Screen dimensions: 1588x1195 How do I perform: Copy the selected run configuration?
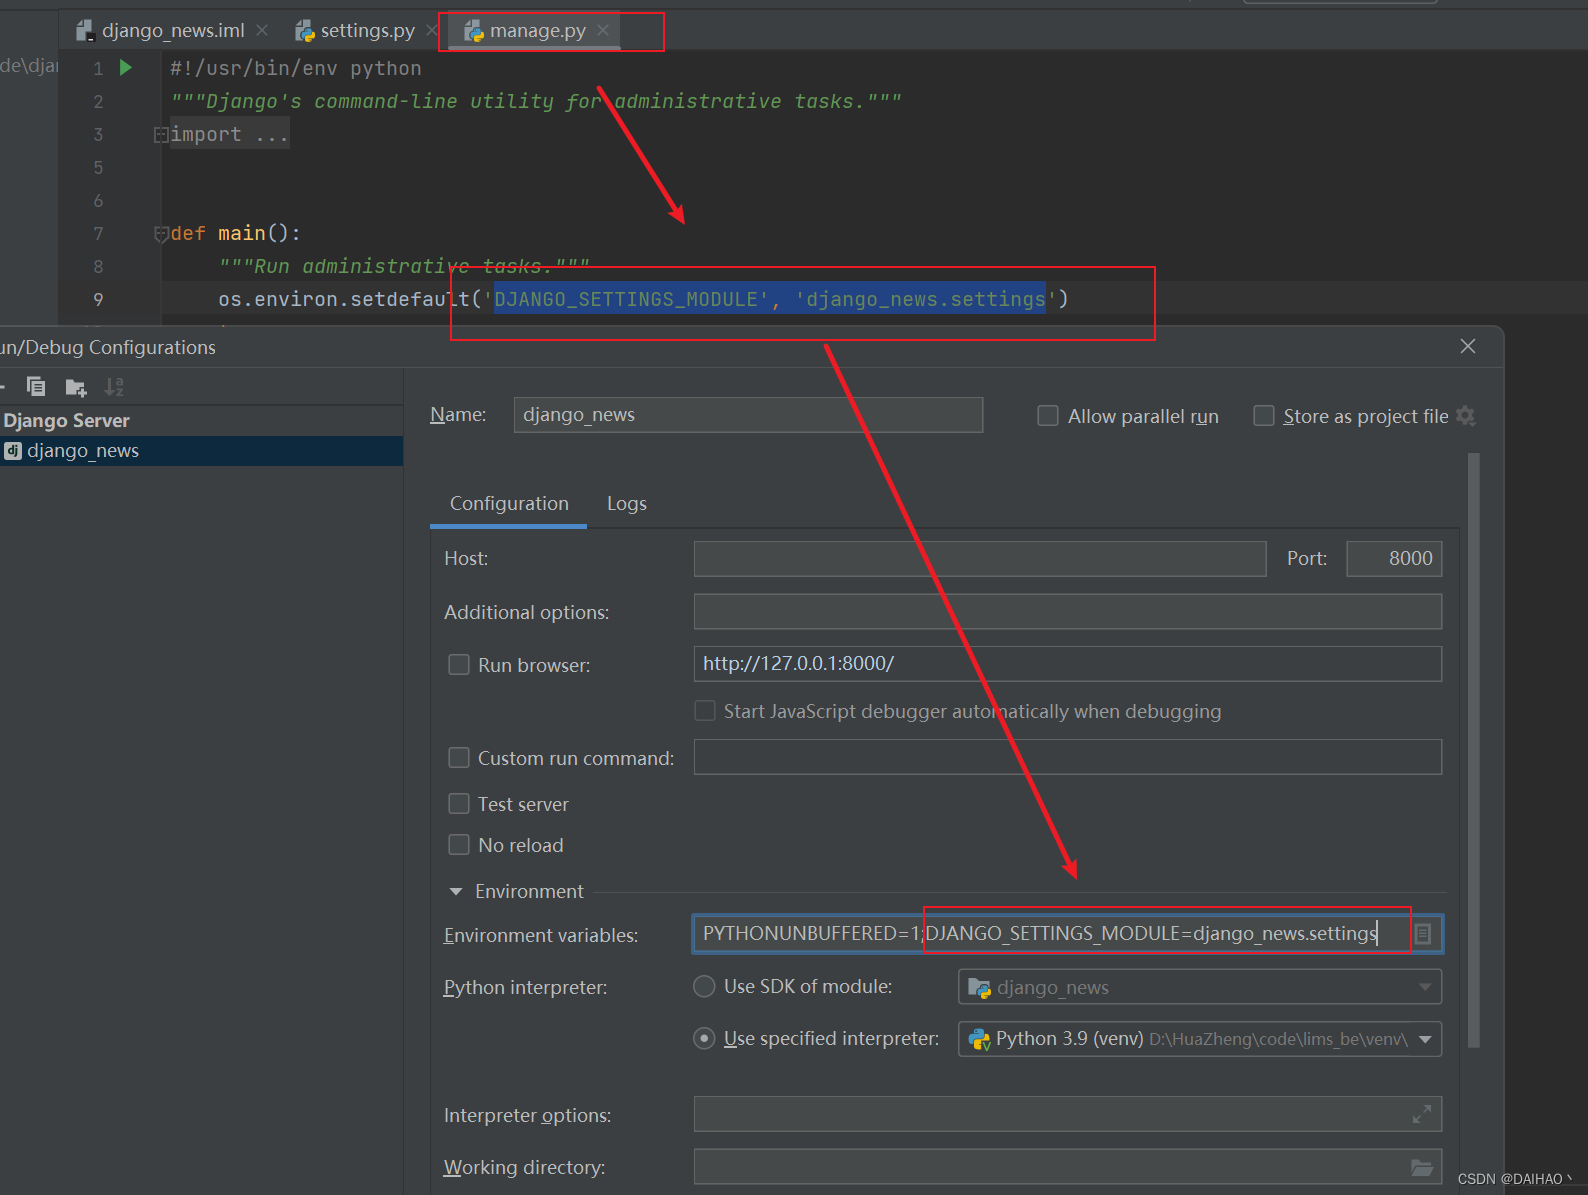pyautogui.click(x=36, y=387)
